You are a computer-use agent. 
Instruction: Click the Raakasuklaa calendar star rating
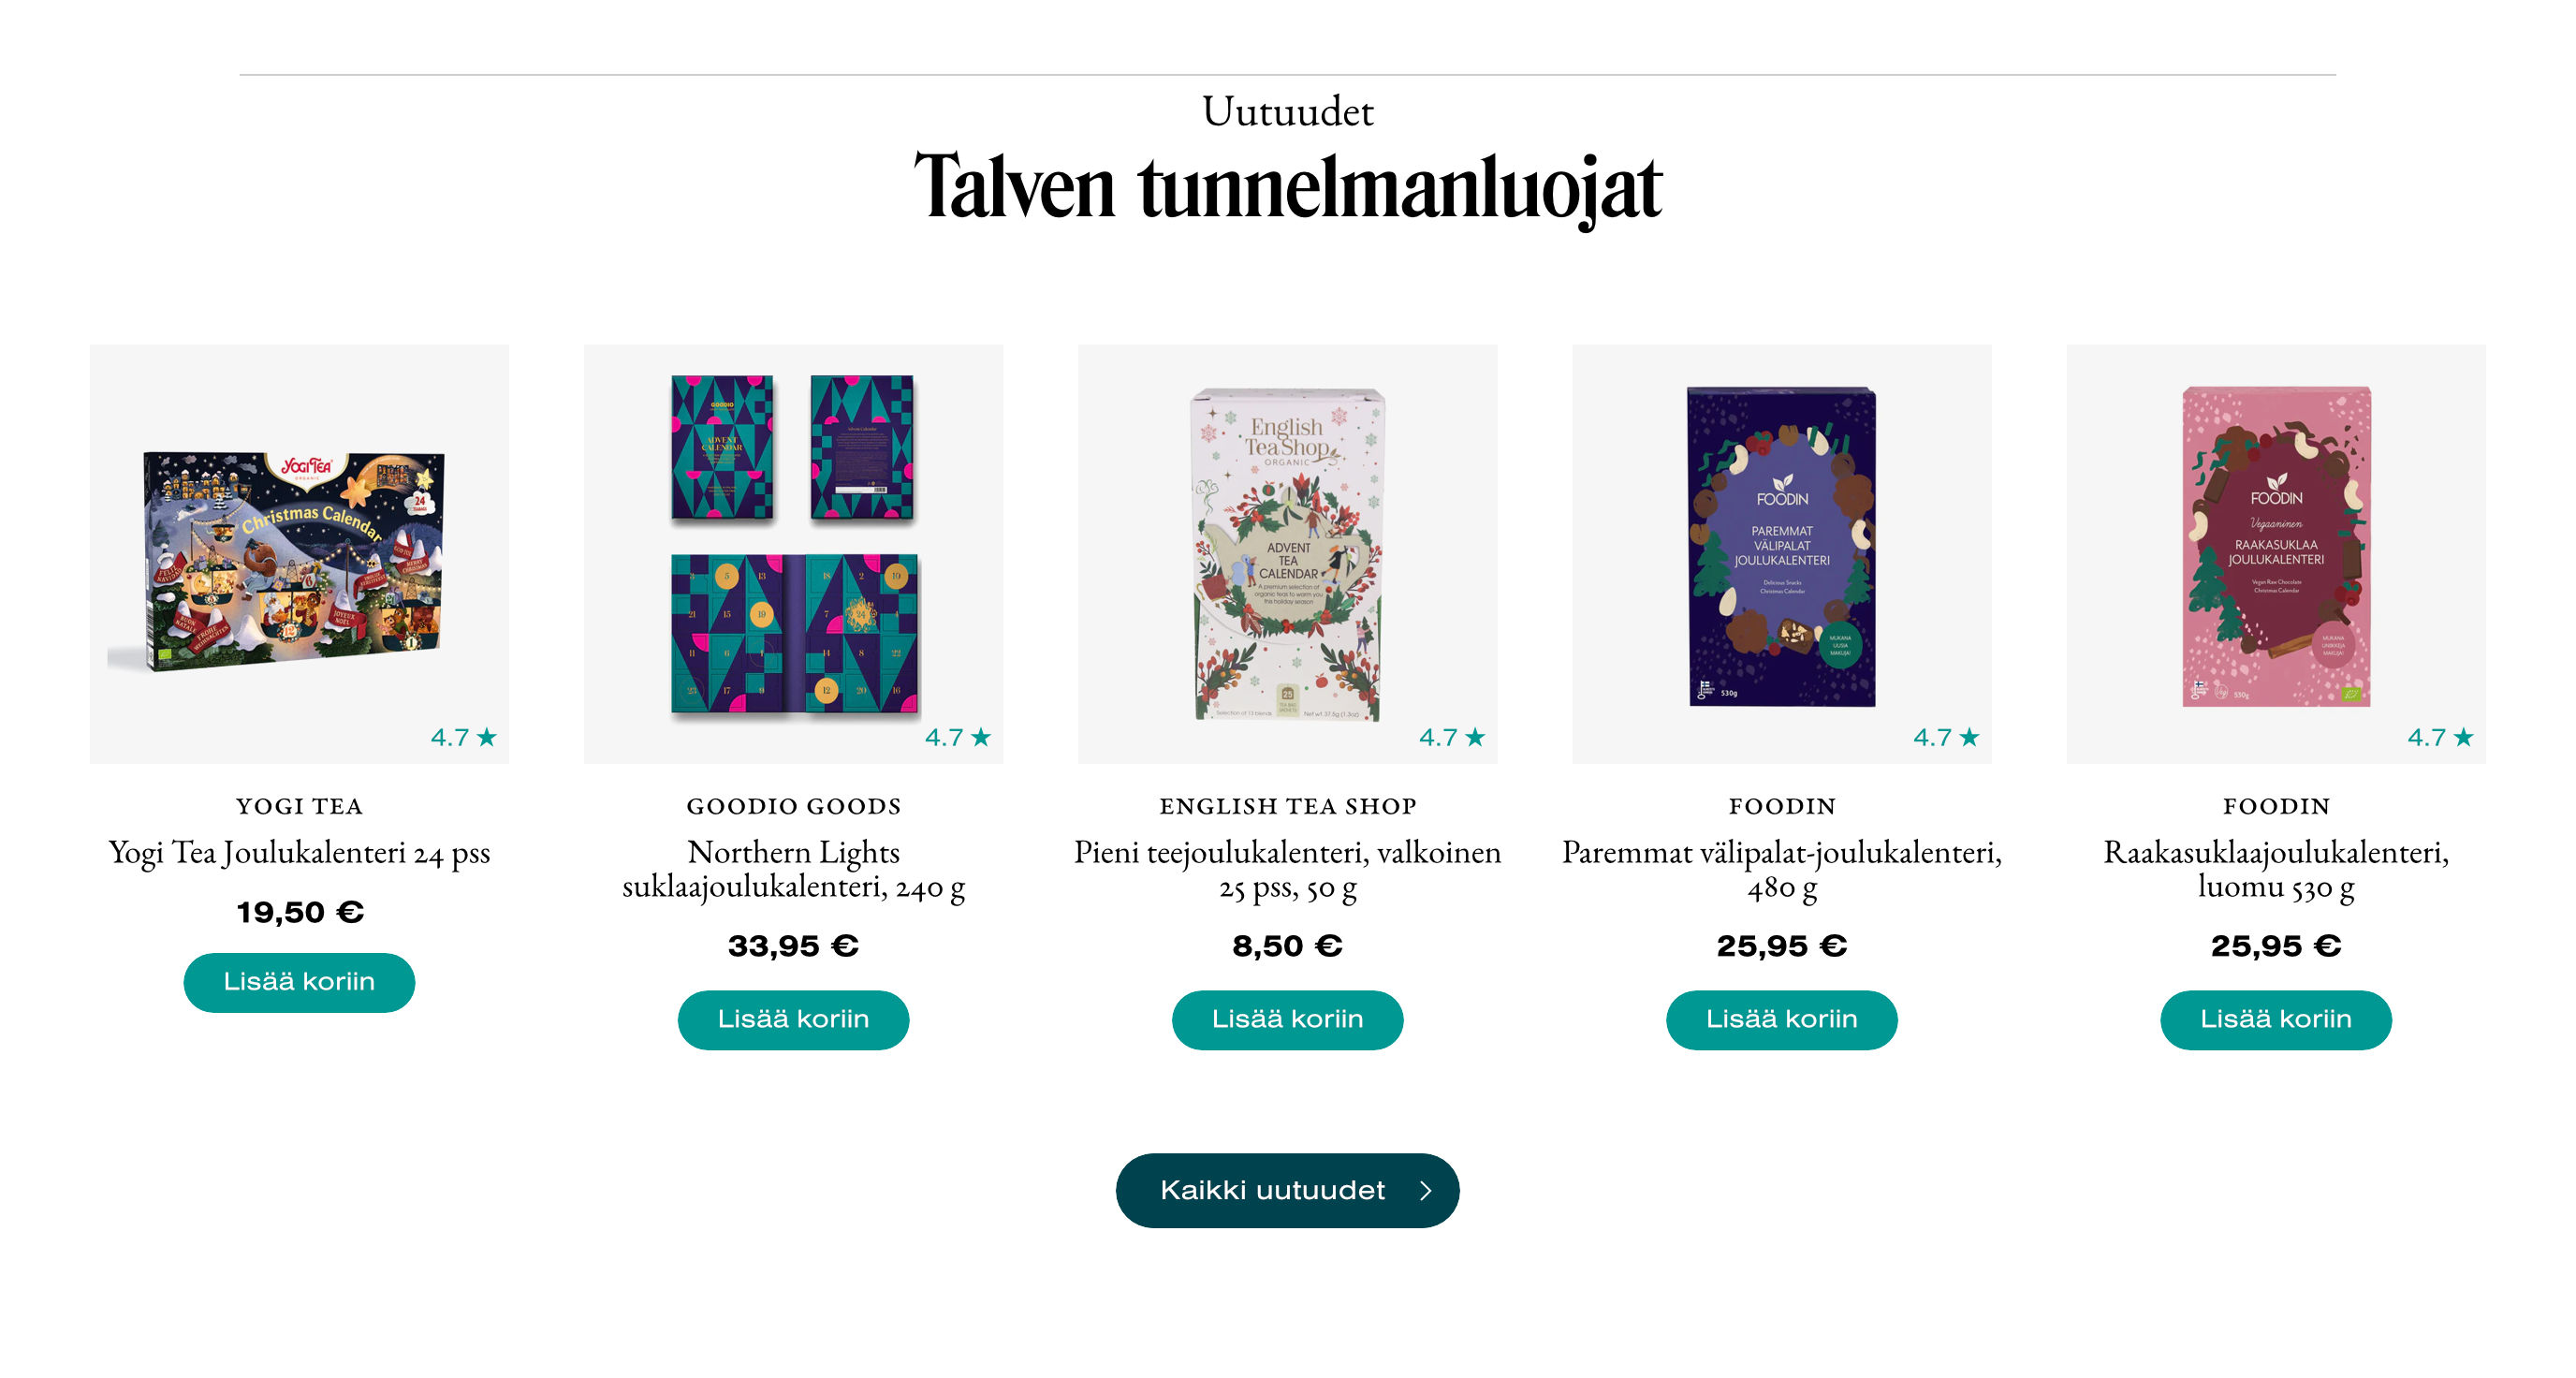[2439, 738]
